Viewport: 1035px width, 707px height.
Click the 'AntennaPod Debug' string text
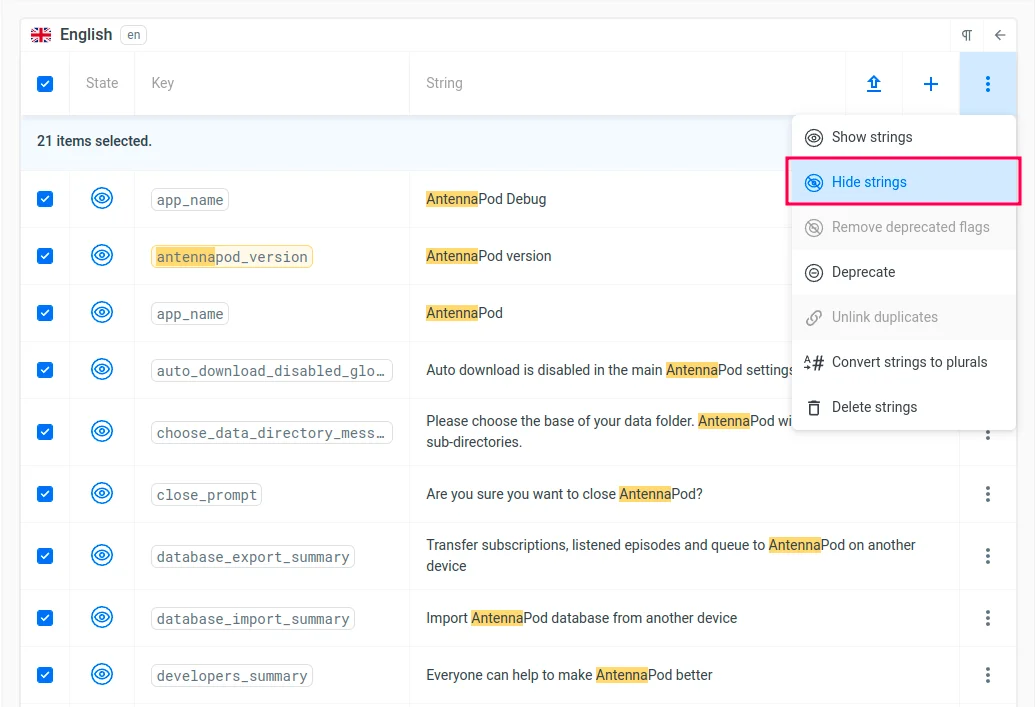point(486,199)
